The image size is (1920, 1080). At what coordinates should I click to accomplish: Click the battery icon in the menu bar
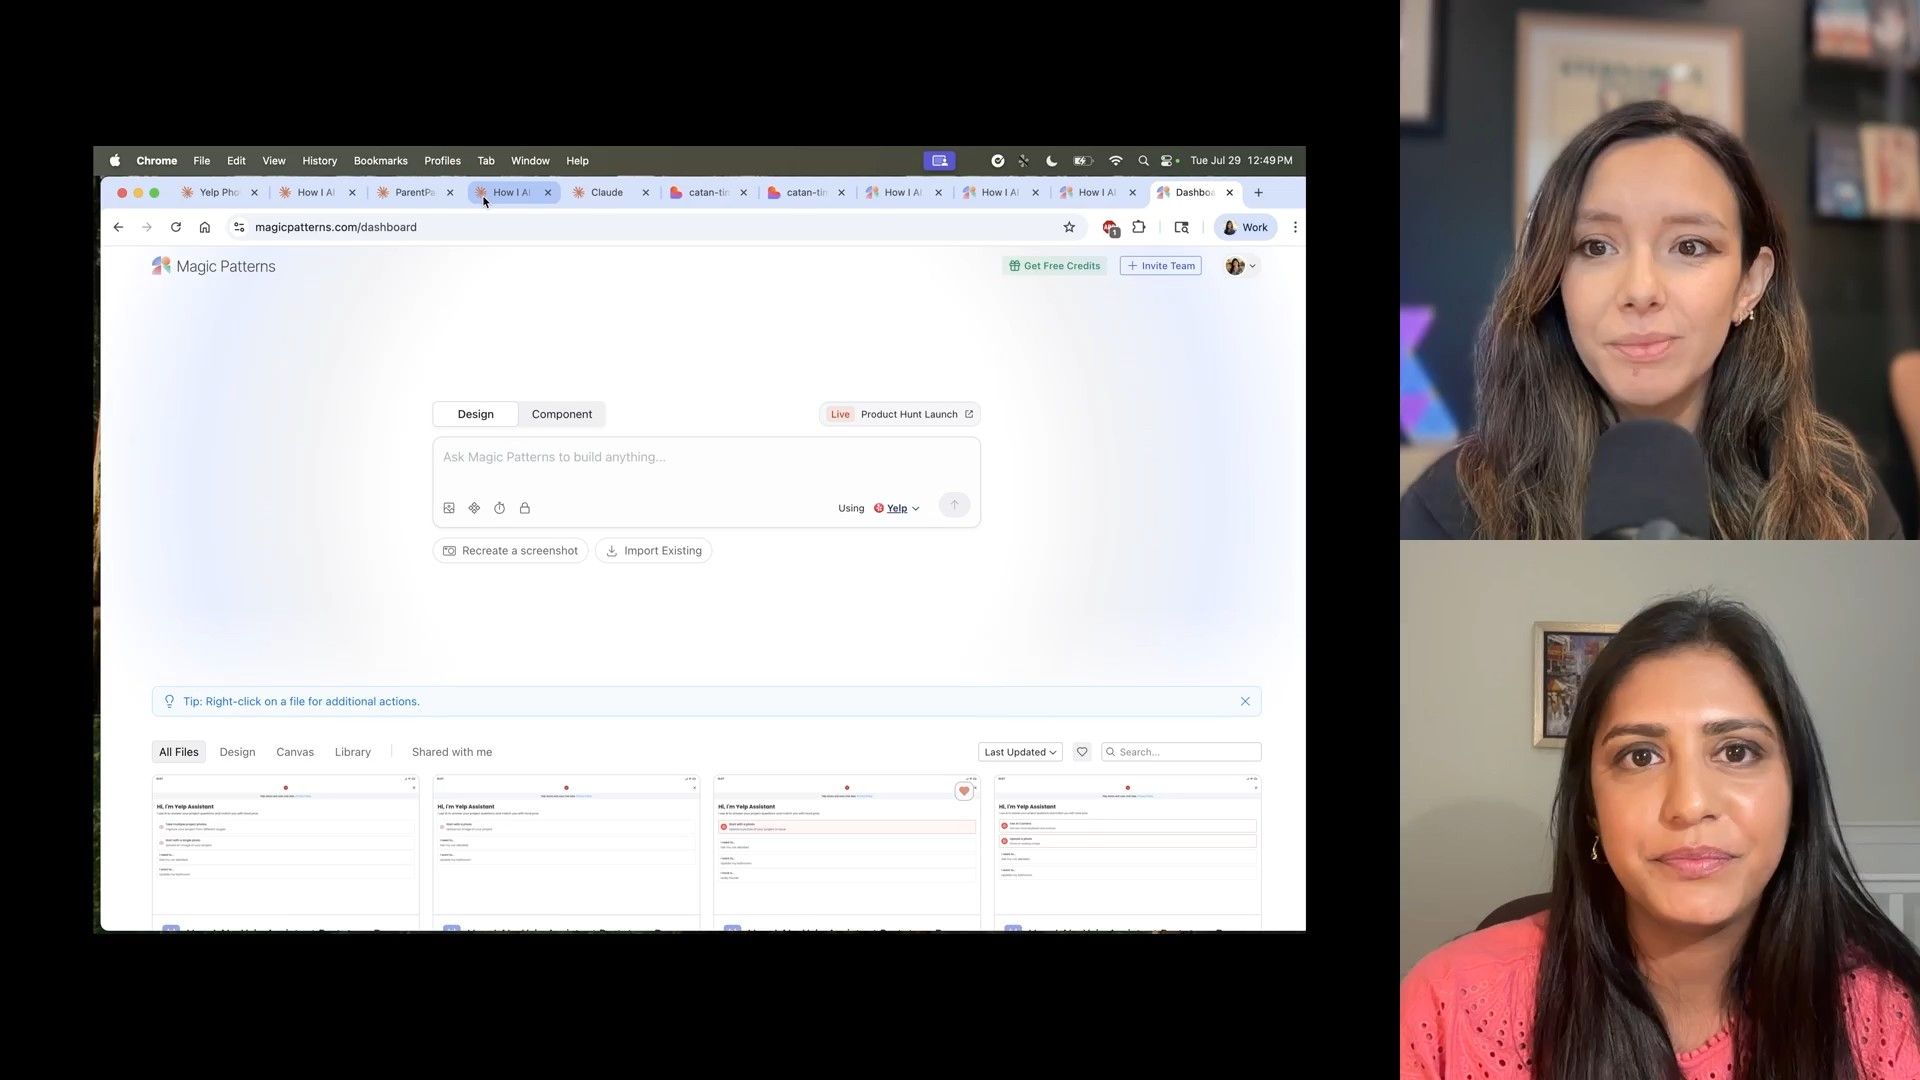(x=1083, y=160)
